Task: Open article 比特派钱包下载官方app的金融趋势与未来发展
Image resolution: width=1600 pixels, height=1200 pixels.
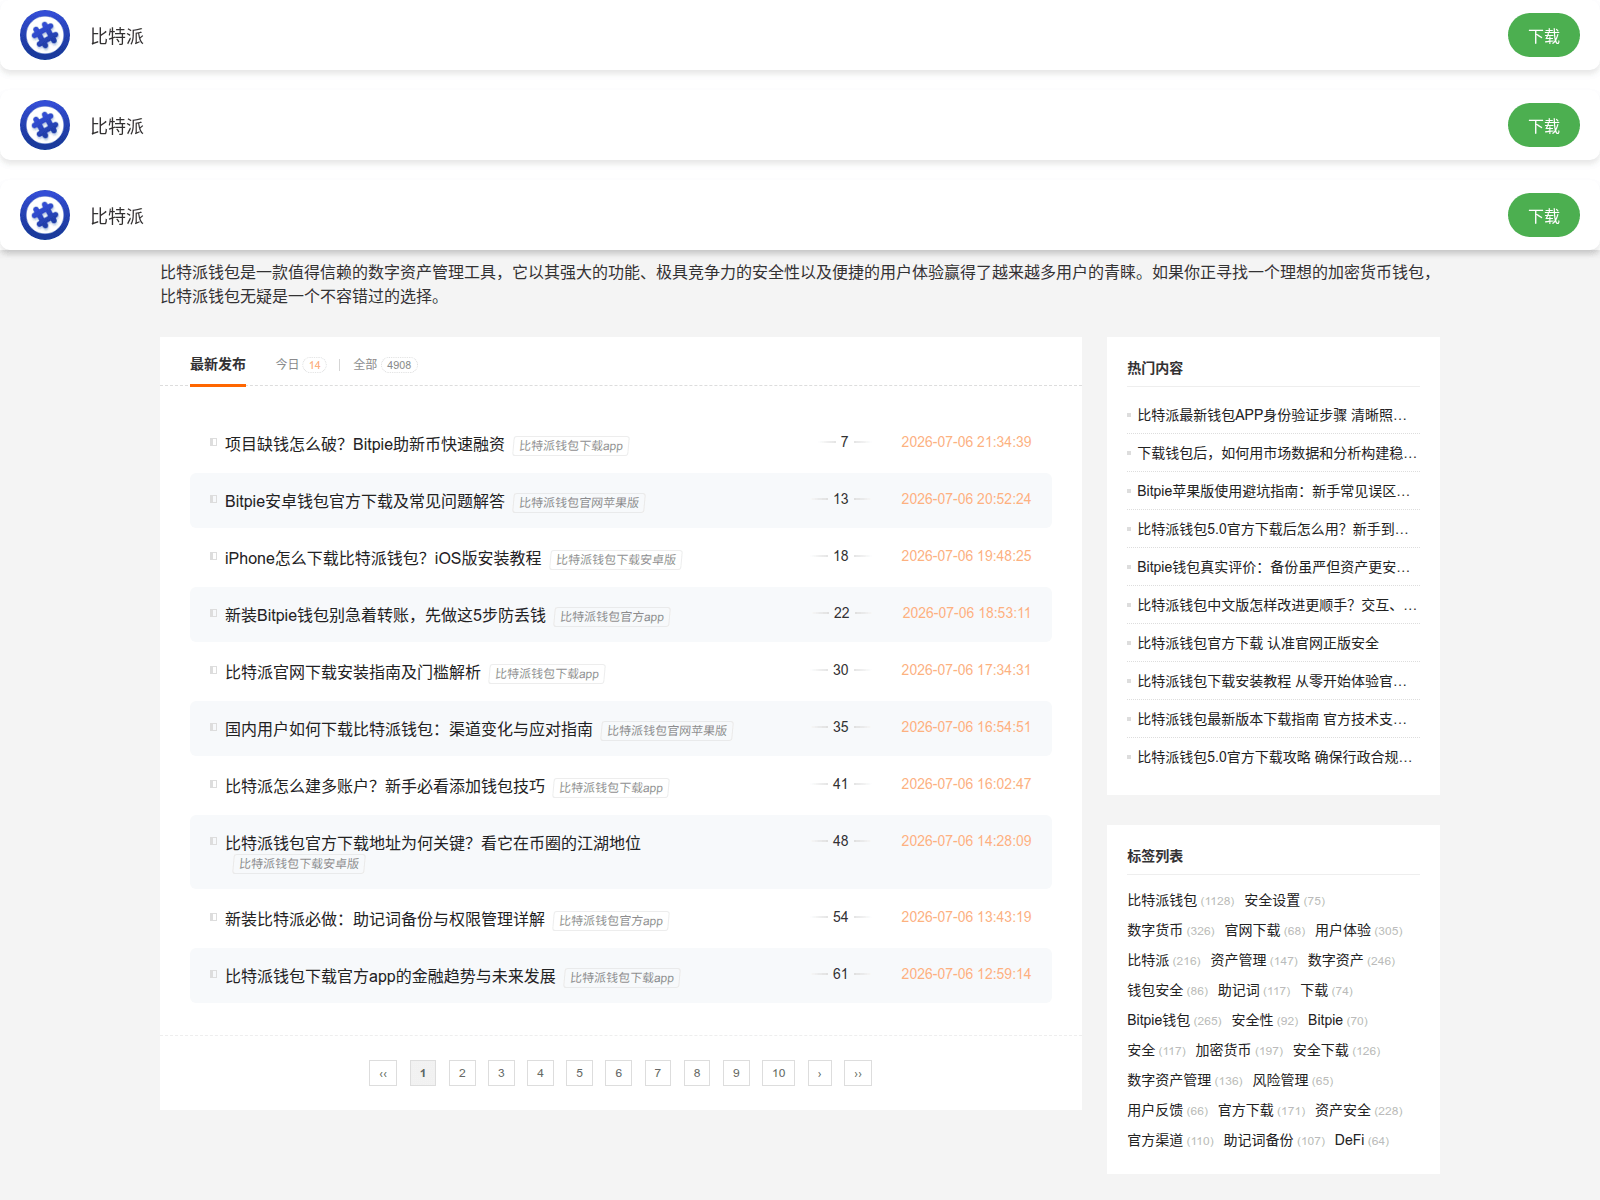Action: tap(390, 976)
